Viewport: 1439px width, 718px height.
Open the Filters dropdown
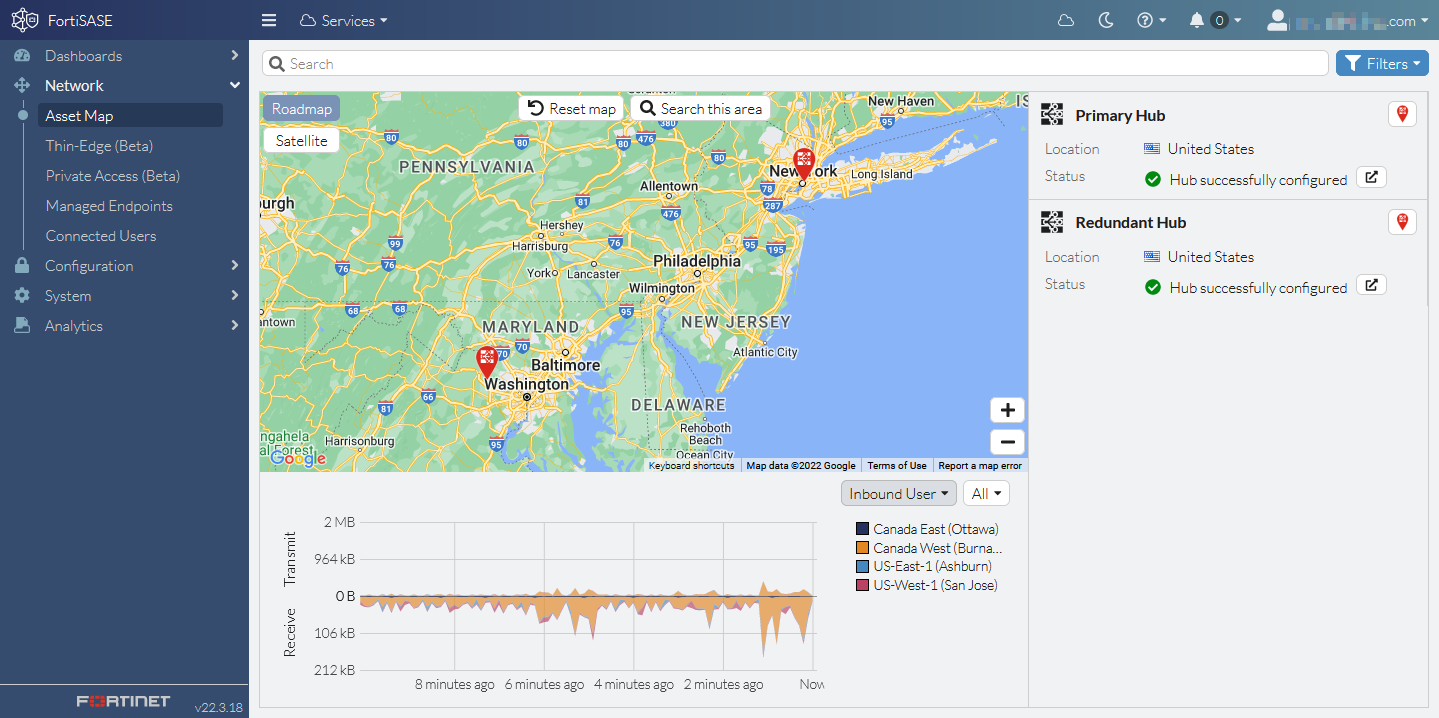pyautogui.click(x=1382, y=63)
